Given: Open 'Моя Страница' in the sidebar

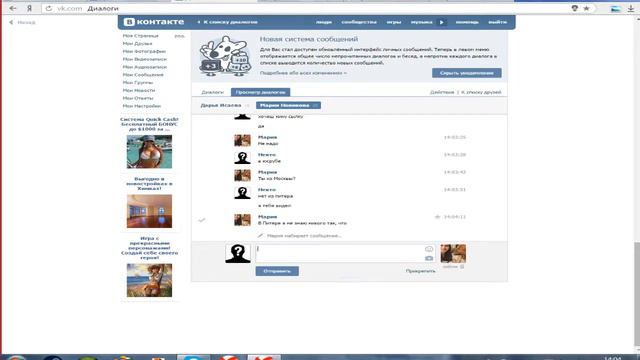Looking at the screenshot, I should point(141,36).
